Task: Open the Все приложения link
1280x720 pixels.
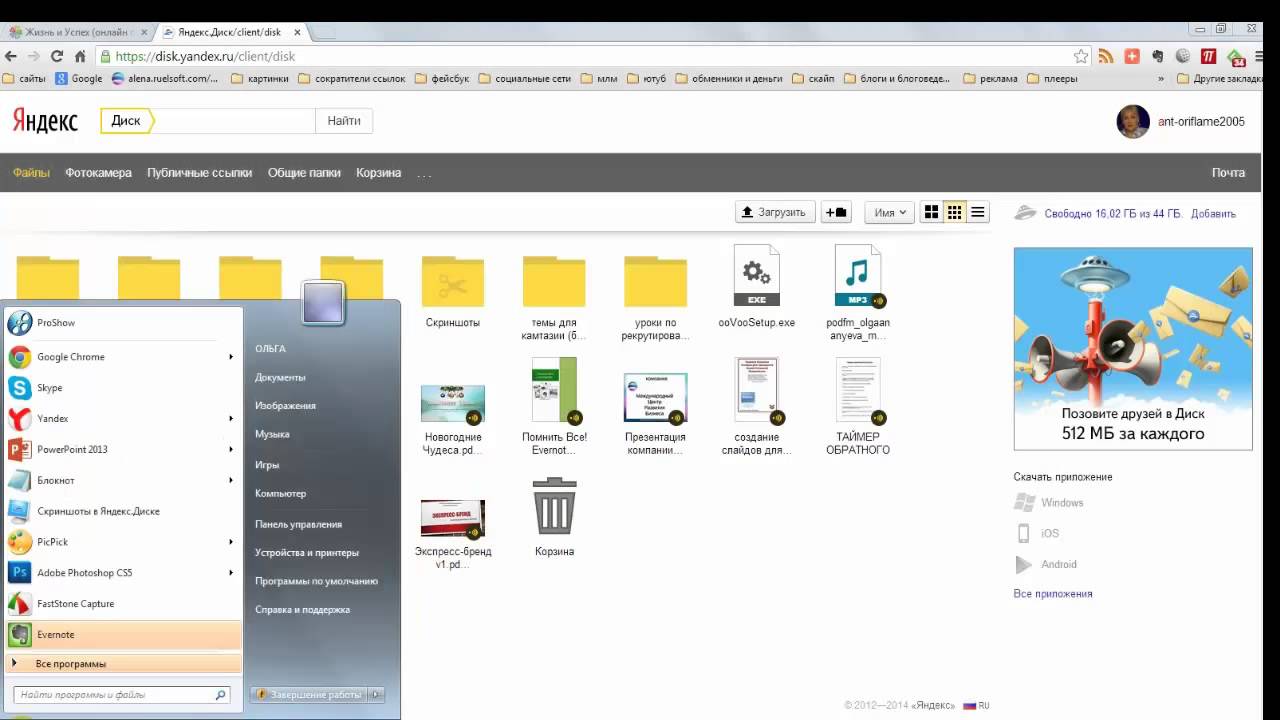Action: (1053, 594)
